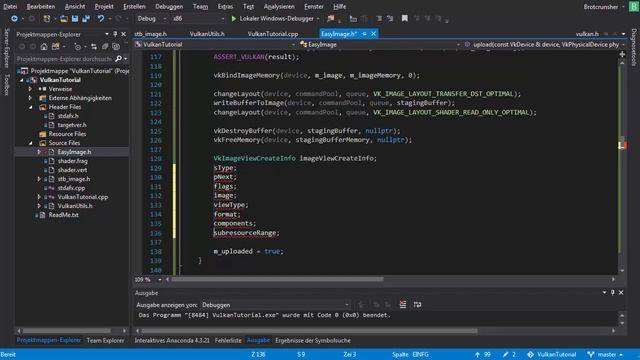The height and width of the screenshot is (360, 640).
Task: Start the Lokaler Windows-Debugger with the play icon
Action: click(x=233, y=19)
